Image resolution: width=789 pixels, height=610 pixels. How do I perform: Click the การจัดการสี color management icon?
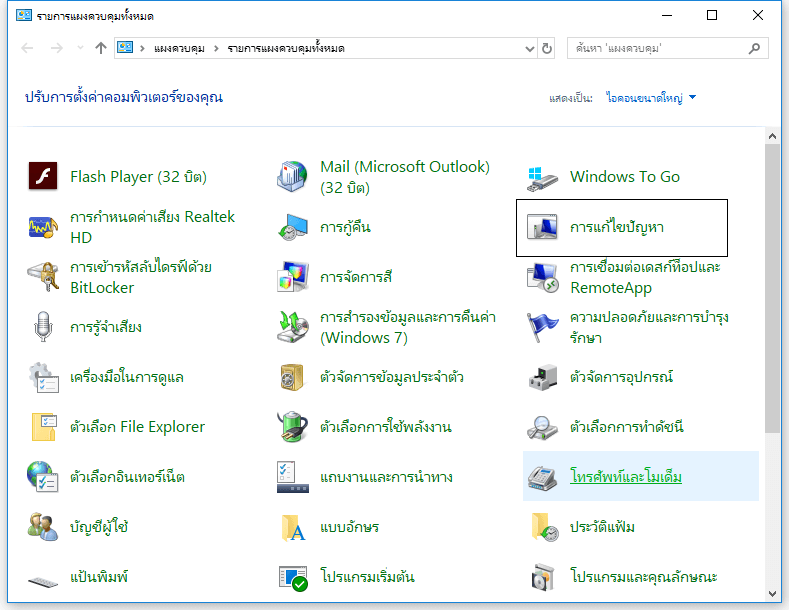click(x=292, y=276)
